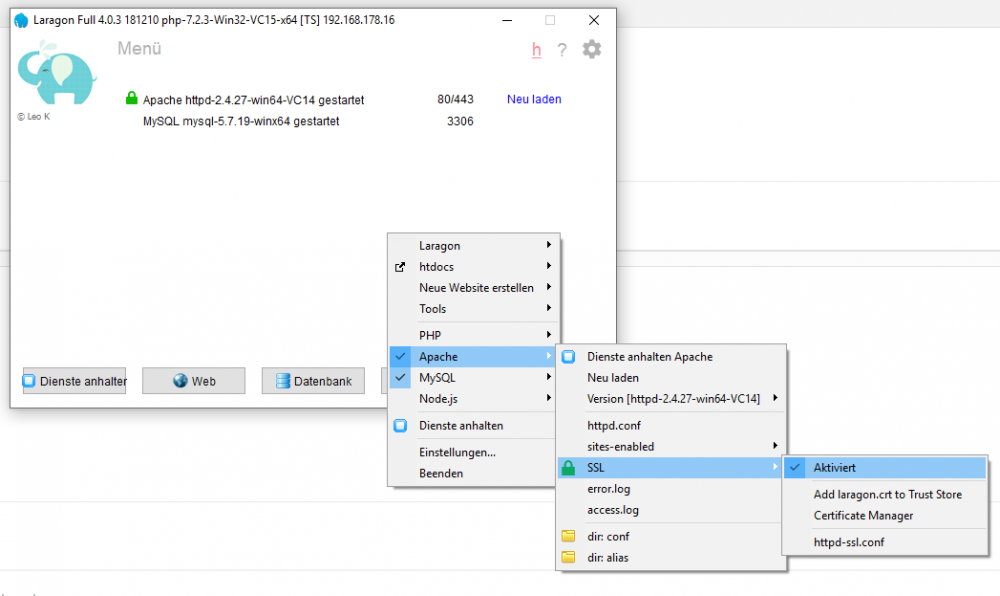1000x596 pixels.
Task: Click 'Dienste anhalten Apache' stop entry
Action: point(649,357)
